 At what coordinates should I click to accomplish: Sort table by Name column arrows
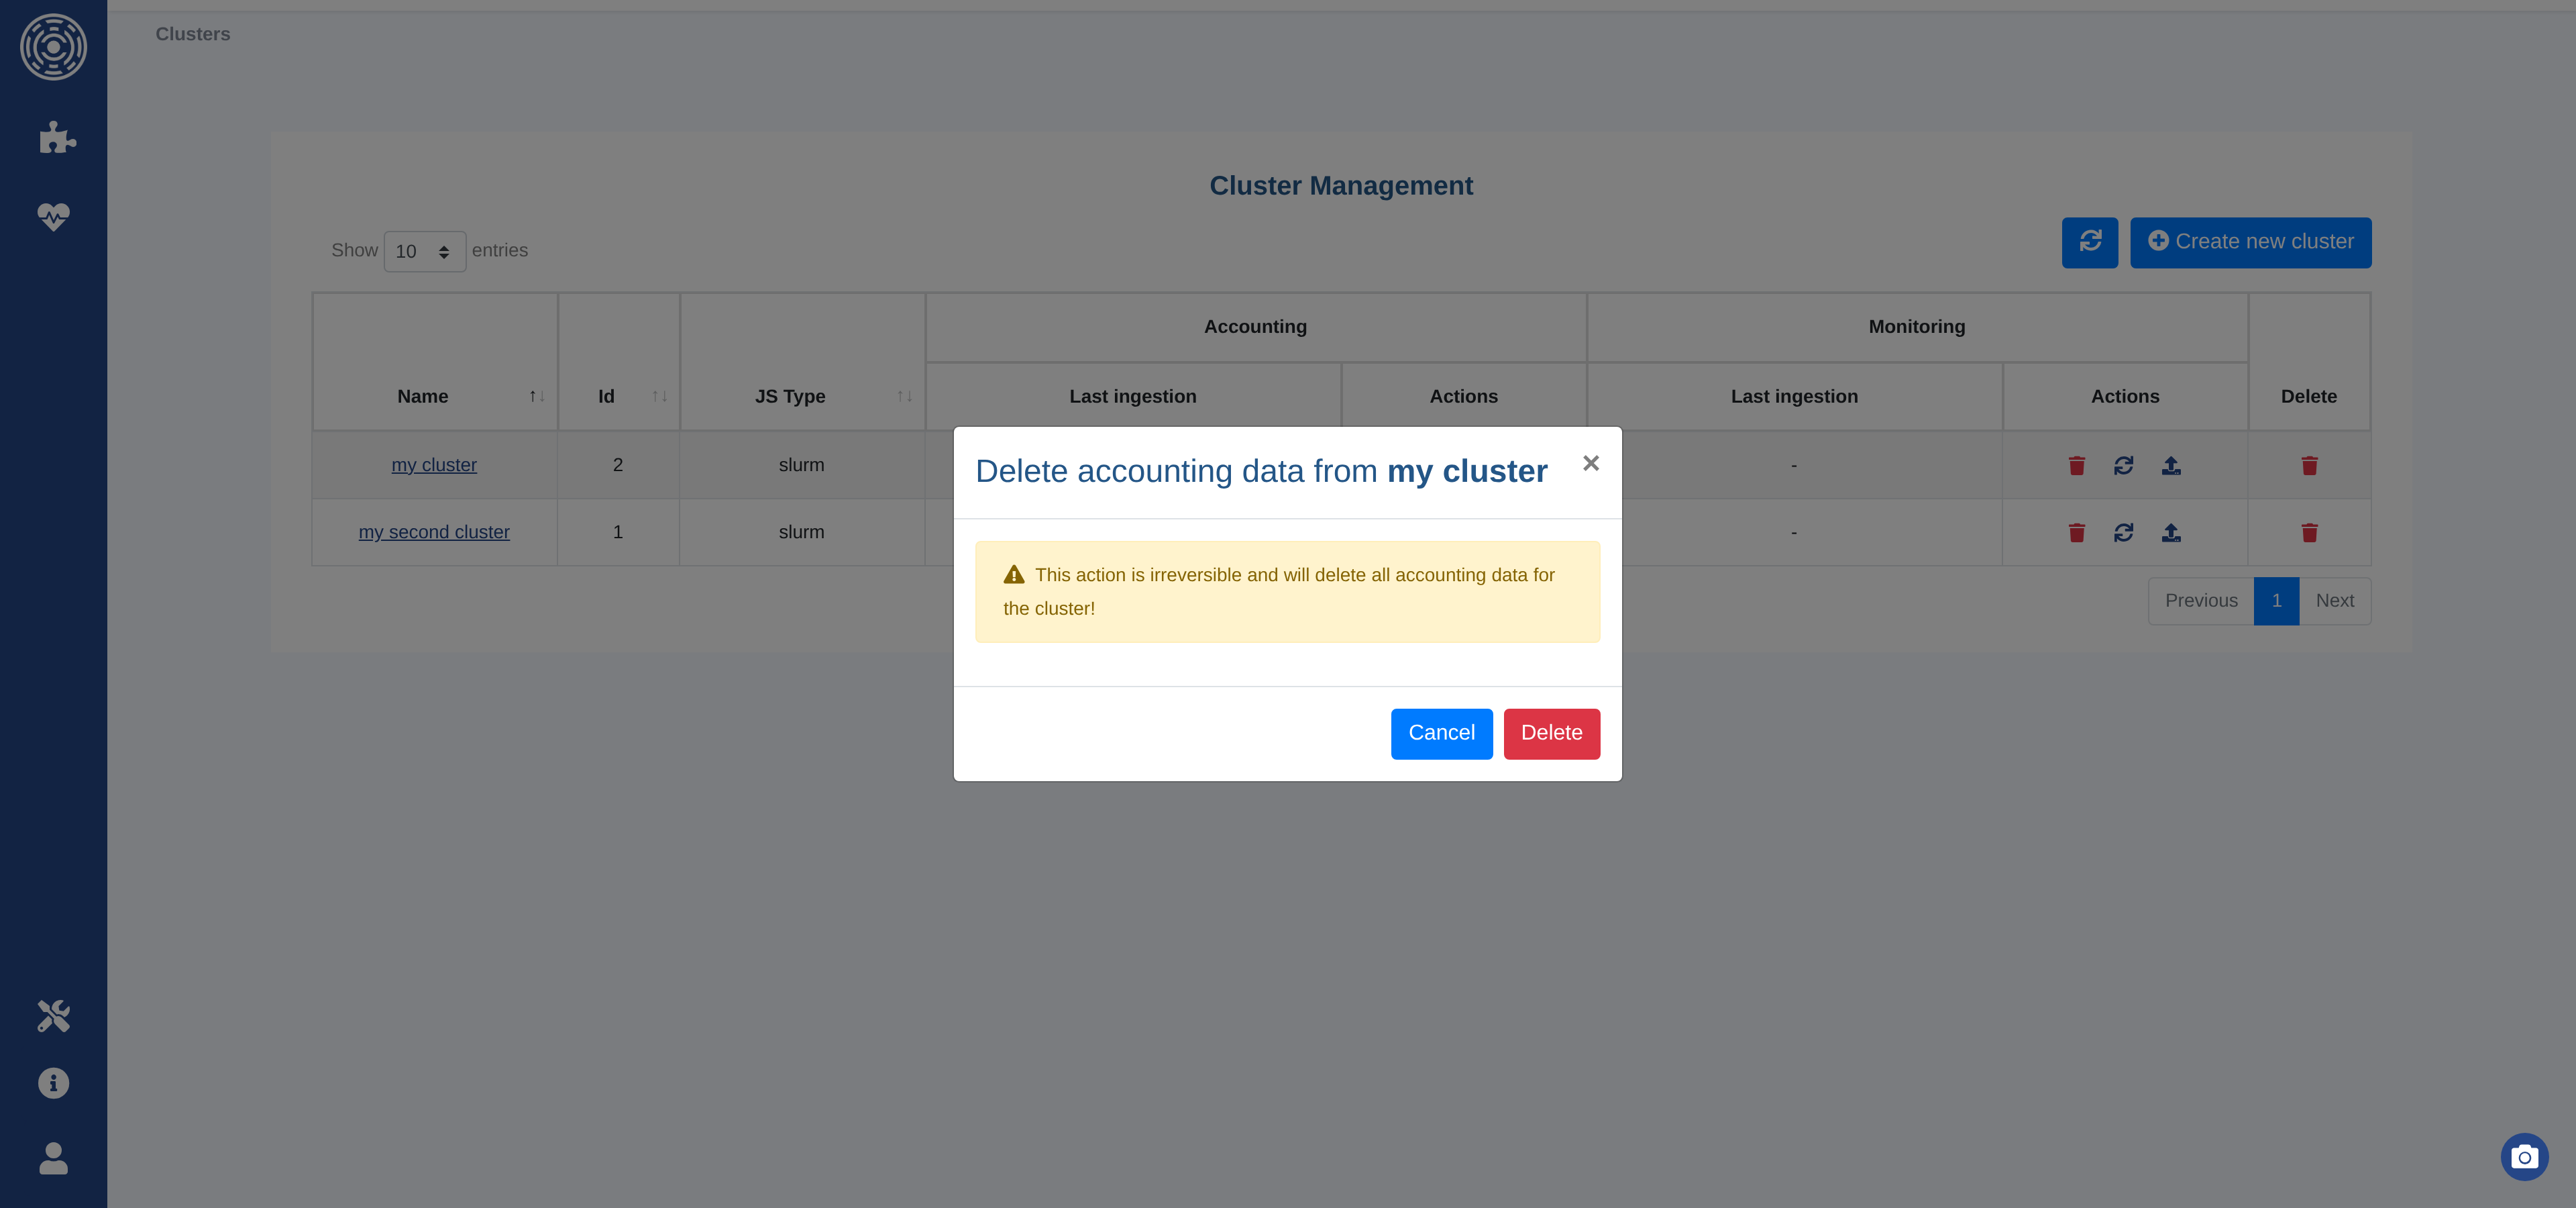pyautogui.click(x=536, y=396)
